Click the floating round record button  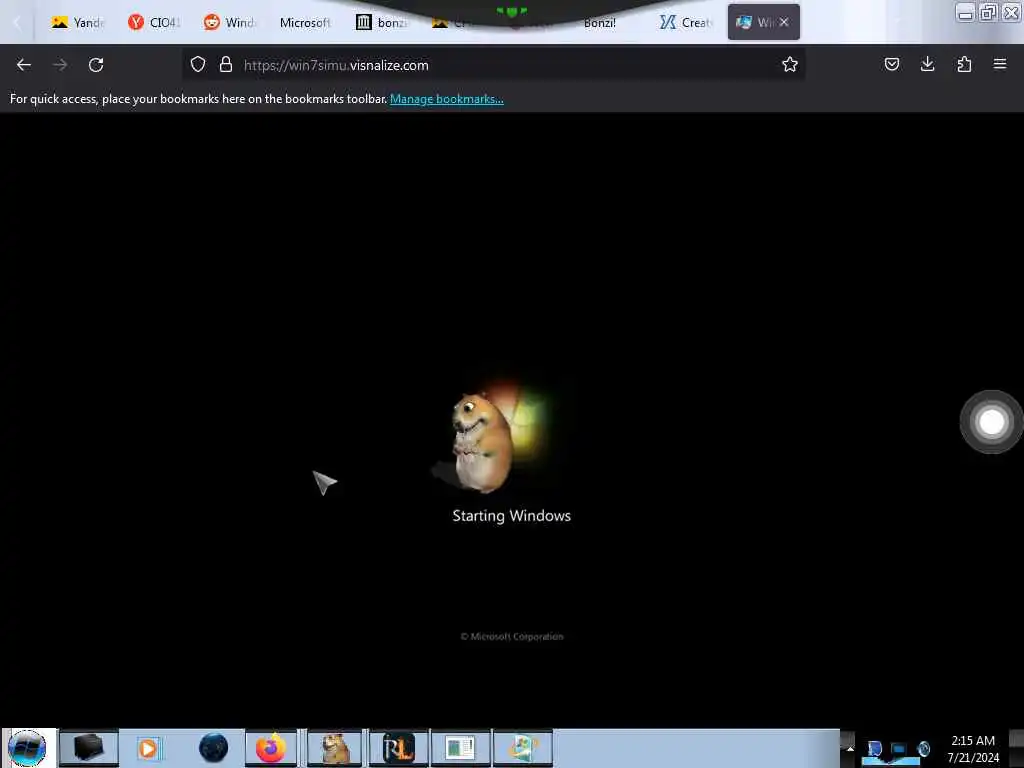point(991,422)
